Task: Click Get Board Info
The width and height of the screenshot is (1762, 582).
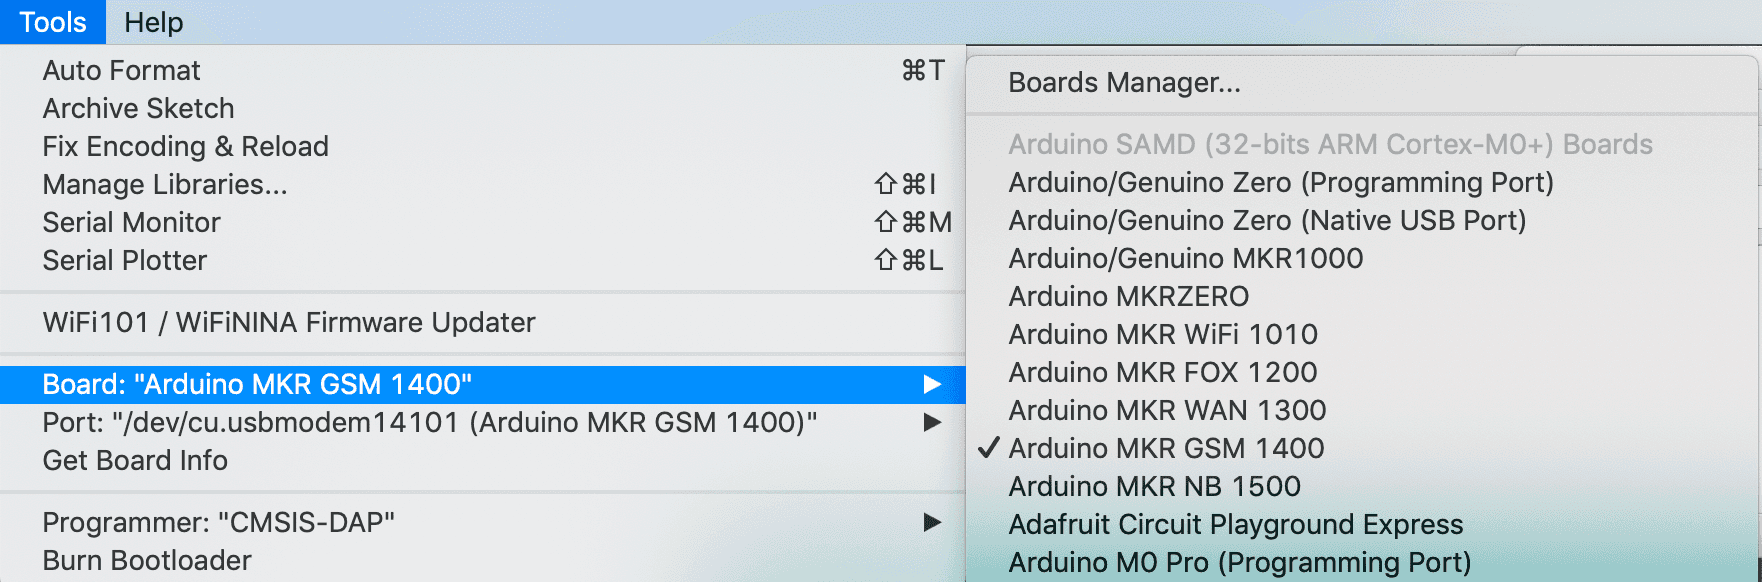Action: [x=135, y=460]
